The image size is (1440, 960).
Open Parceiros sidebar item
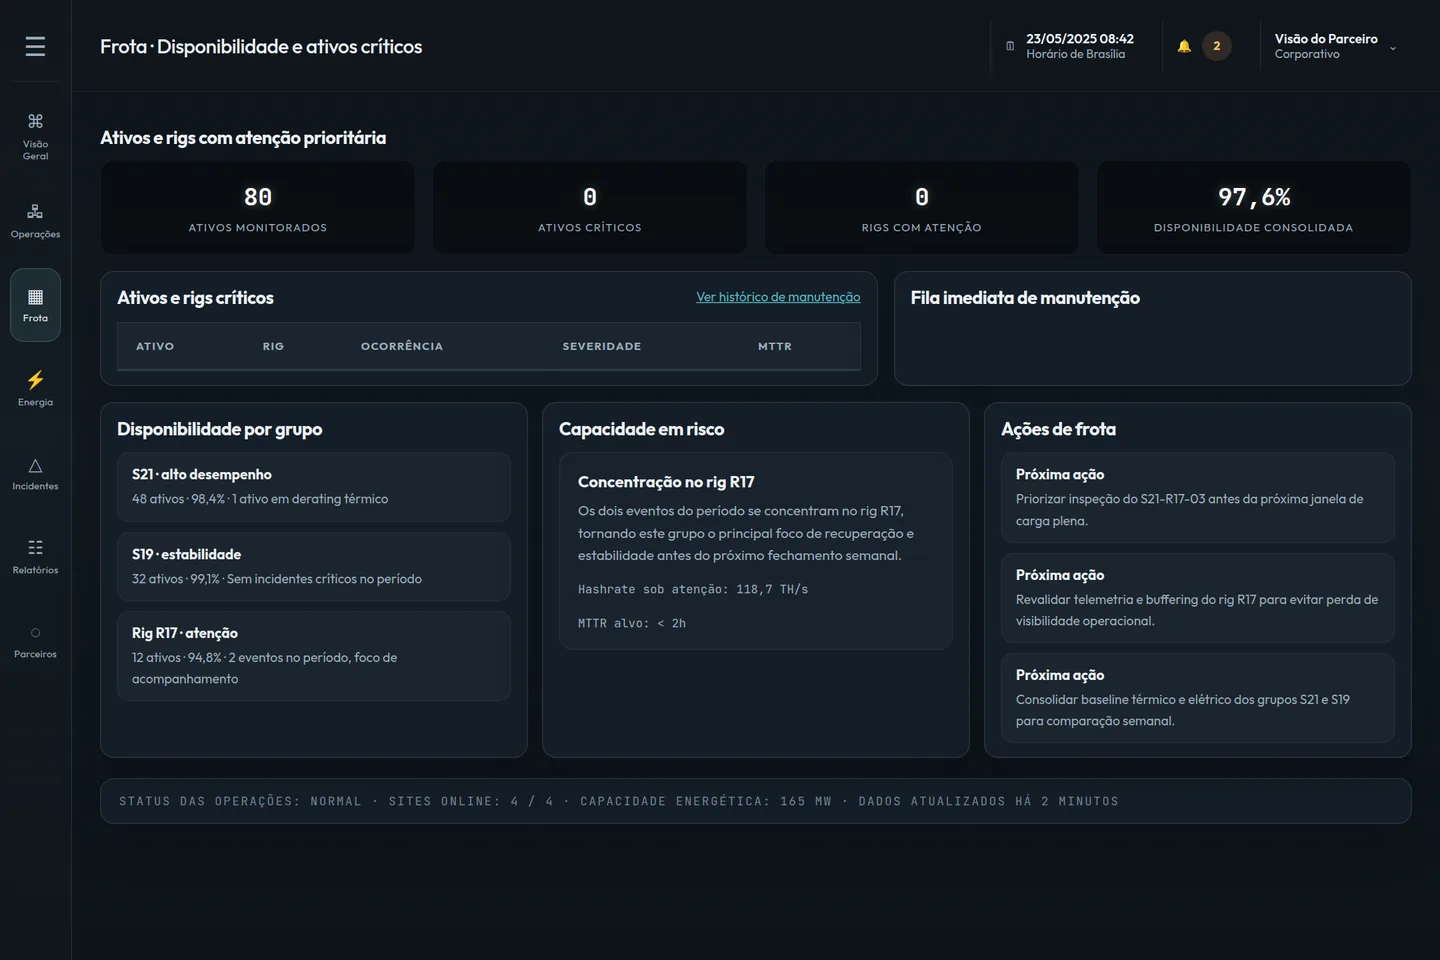point(35,641)
